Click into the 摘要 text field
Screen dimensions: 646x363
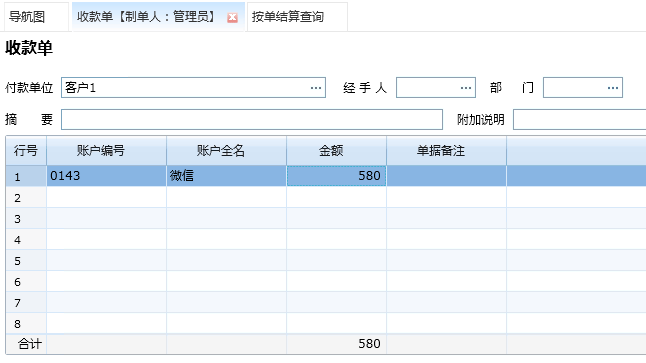252,119
